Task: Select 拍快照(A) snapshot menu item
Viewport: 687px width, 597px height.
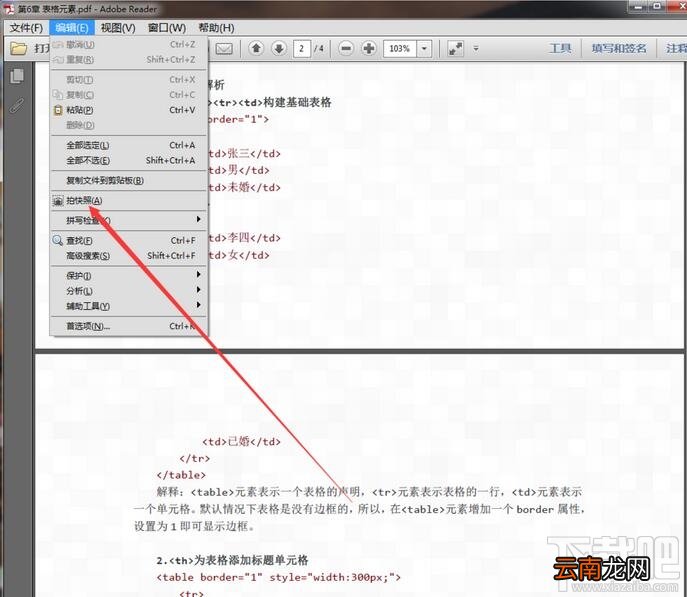Action: coord(128,201)
